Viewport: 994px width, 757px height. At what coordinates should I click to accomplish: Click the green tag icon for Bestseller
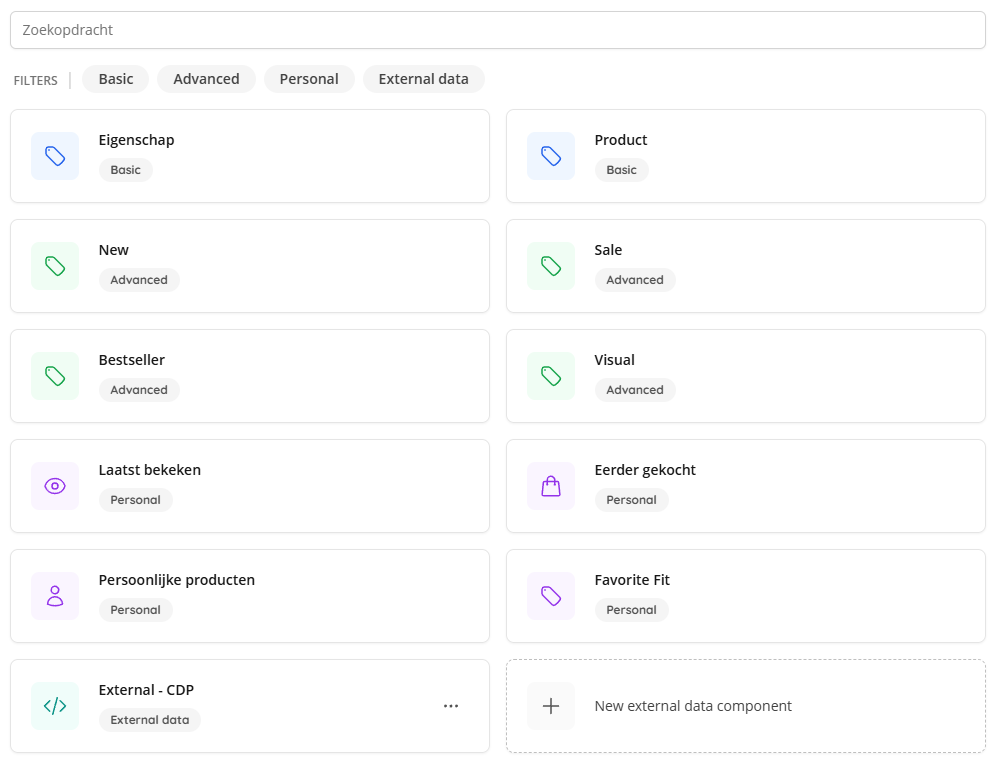point(55,376)
